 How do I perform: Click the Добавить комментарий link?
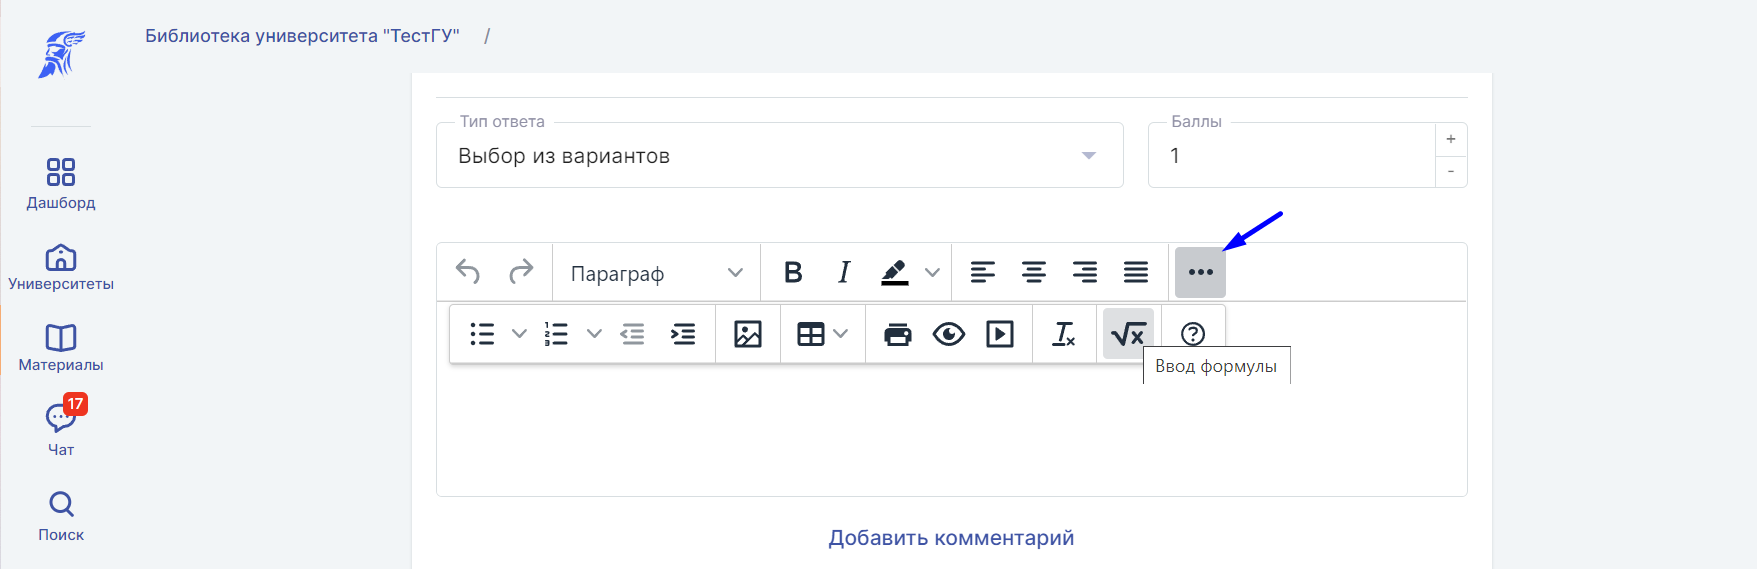point(951,538)
